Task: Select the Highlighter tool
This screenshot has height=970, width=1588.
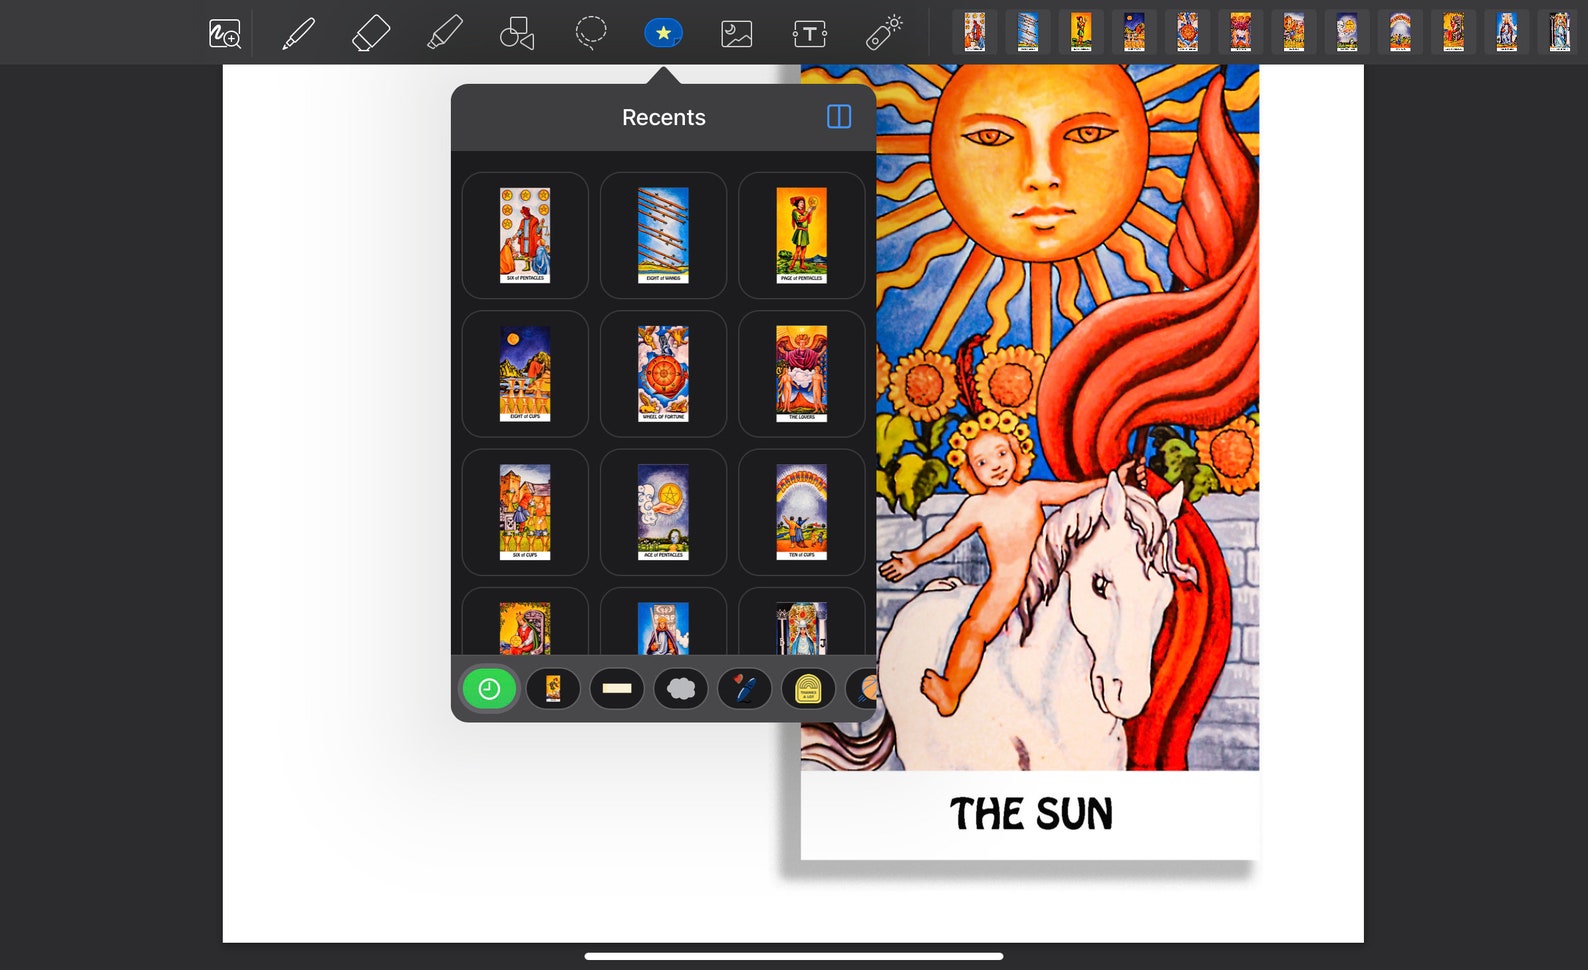Action: (444, 33)
